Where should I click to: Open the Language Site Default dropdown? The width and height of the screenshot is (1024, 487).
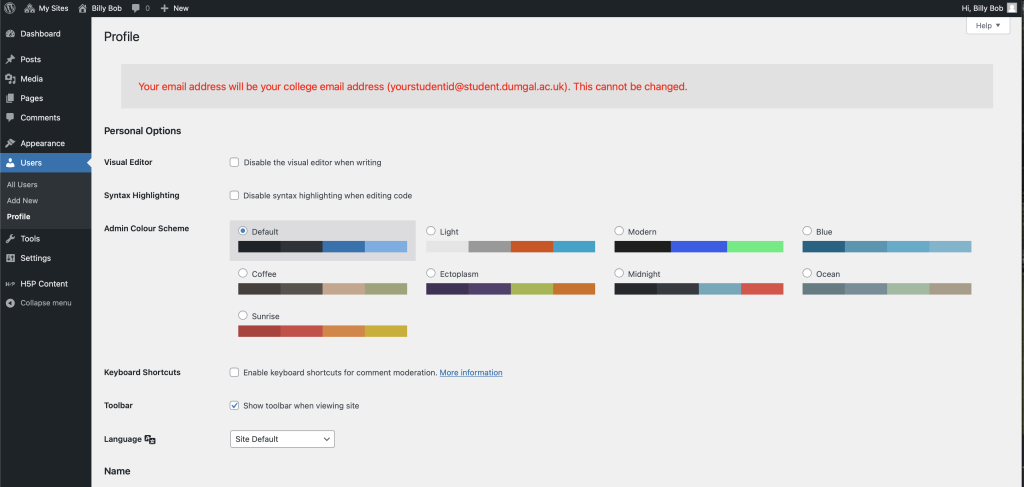coord(282,439)
